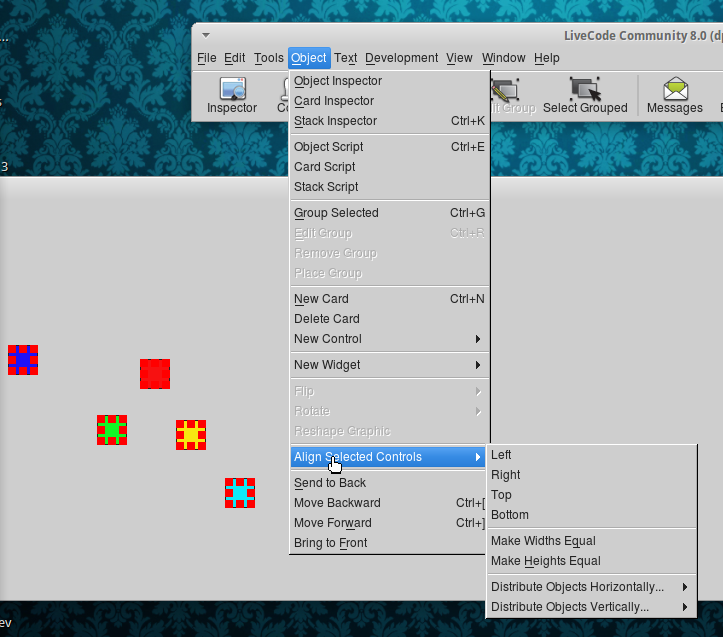Select the cyan square graphic
This screenshot has width=723, height=637.
(240, 493)
